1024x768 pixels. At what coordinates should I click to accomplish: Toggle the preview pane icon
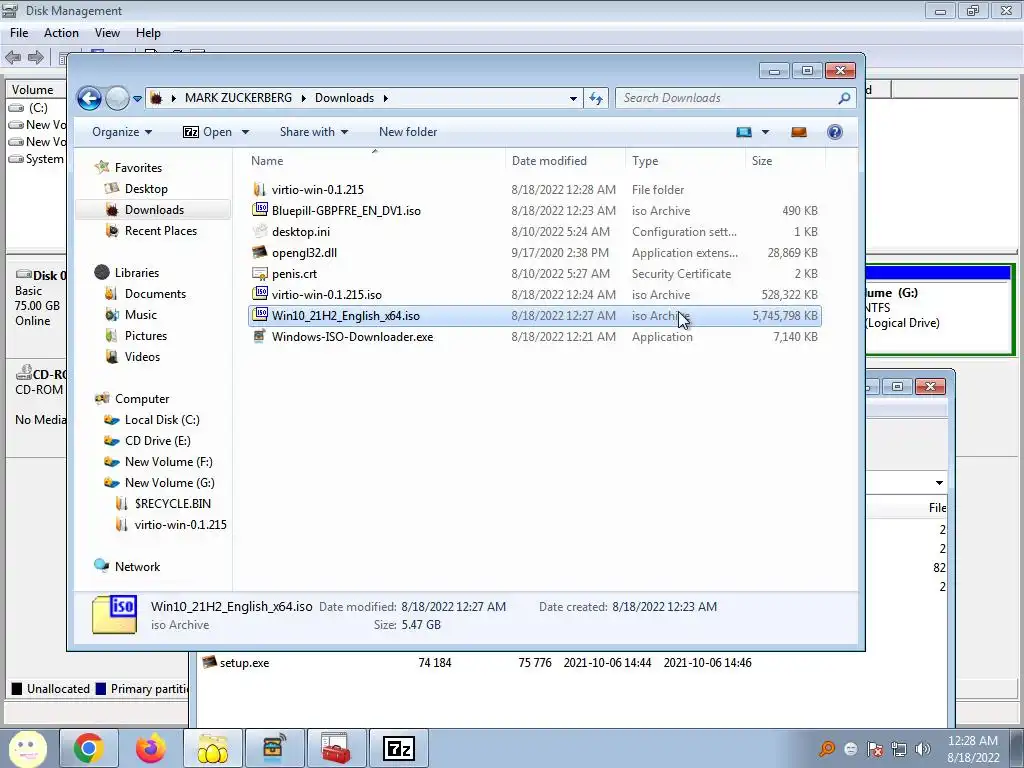799,132
